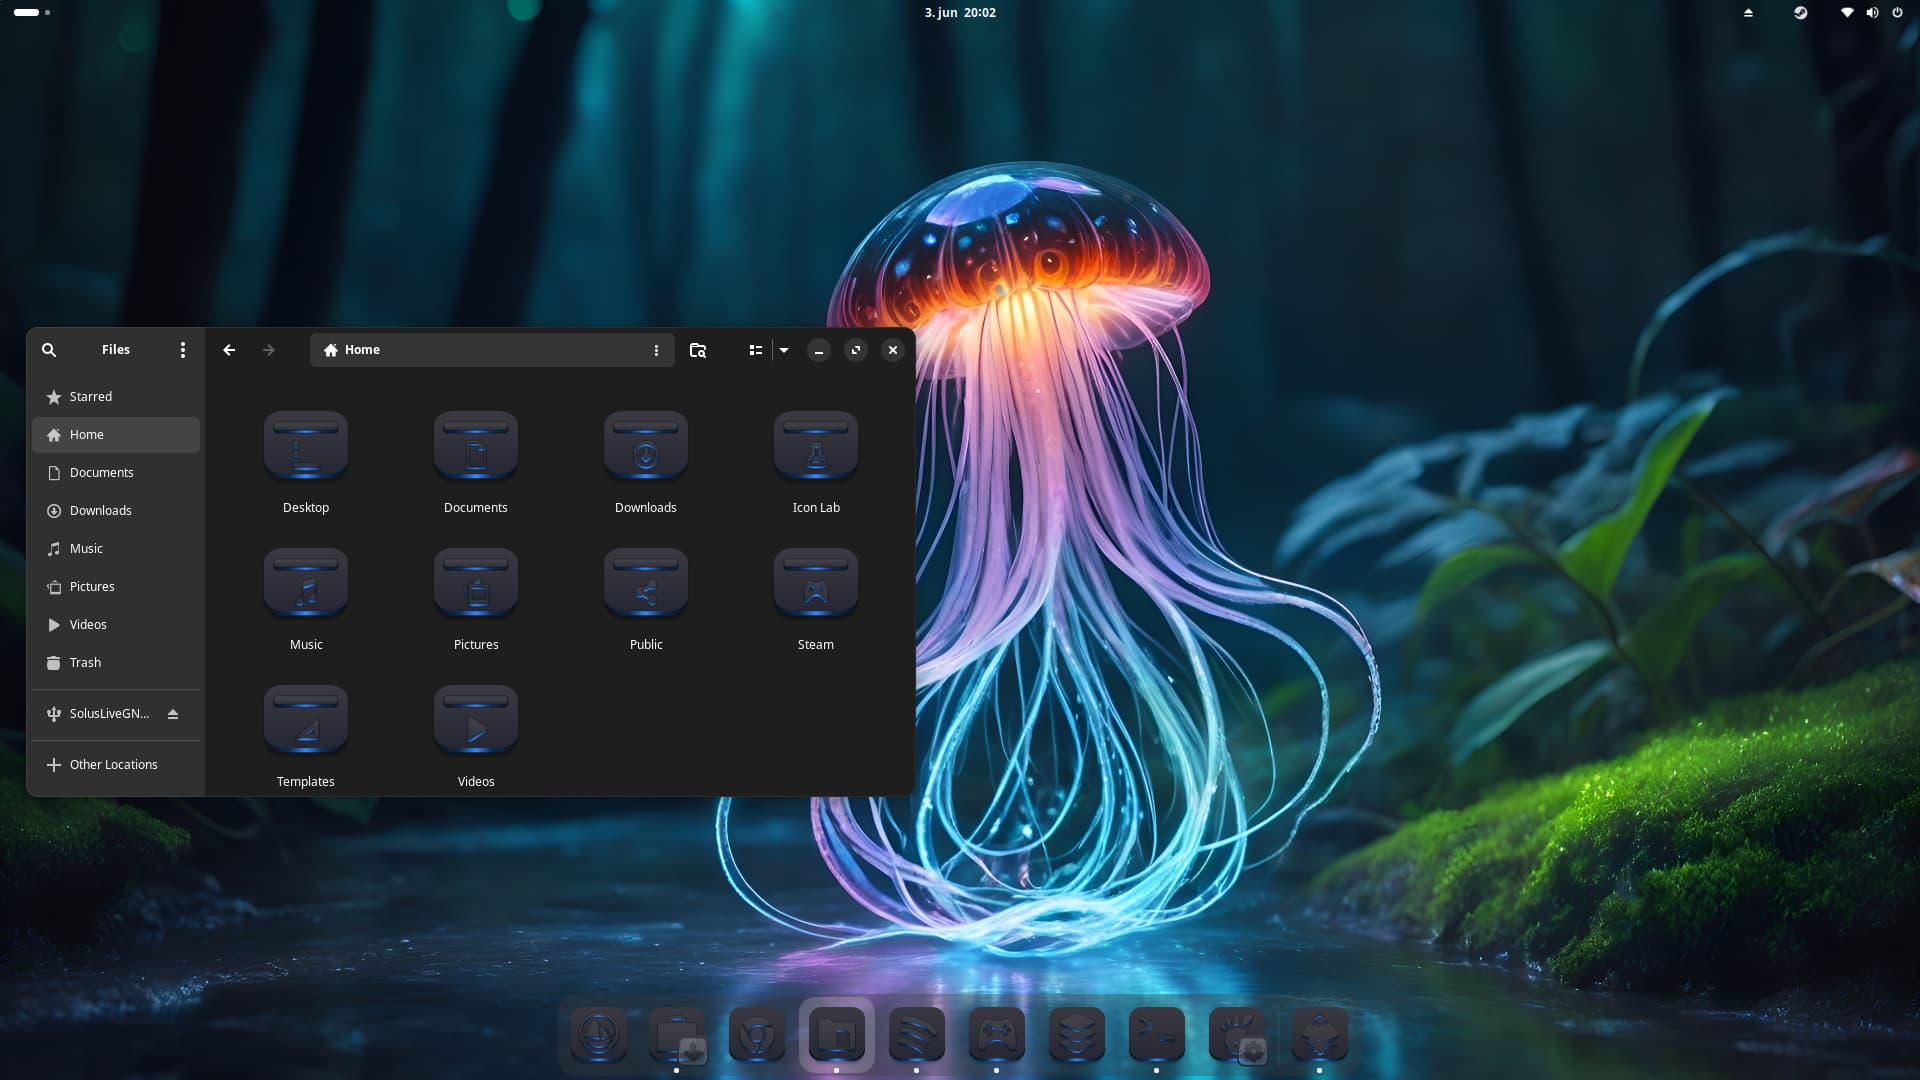Image resolution: width=1920 pixels, height=1080 pixels.
Task: Select Starred in the sidebar
Action: click(x=116, y=397)
